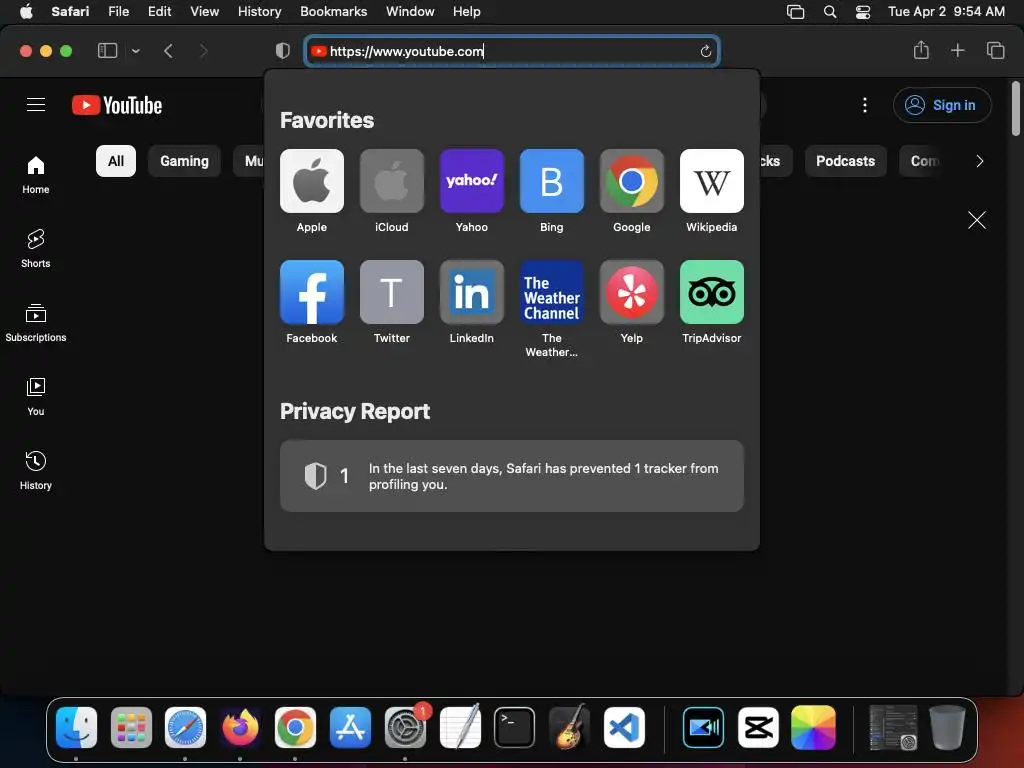The width and height of the screenshot is (1024, 768).
Task: Launch Visual Studio Code from the Dock
Action: pos(624,727)
